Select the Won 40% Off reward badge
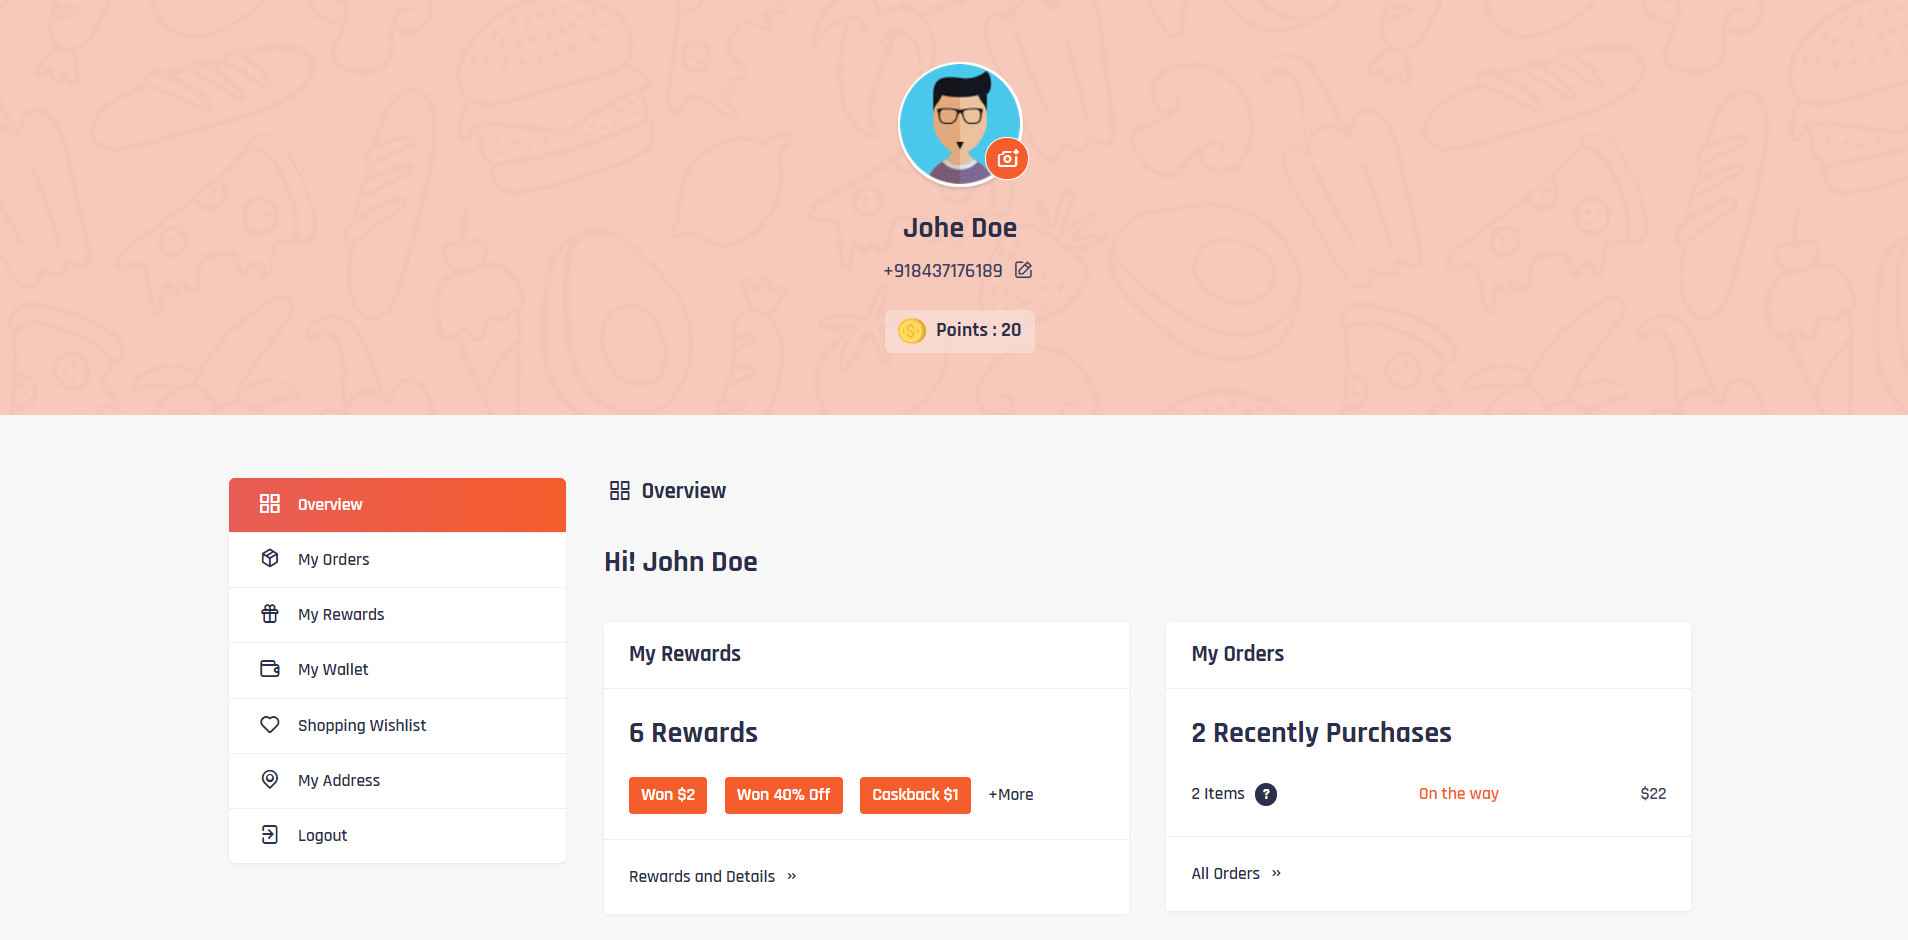Screen dimensions: 1908x940 tap(783, 795)
